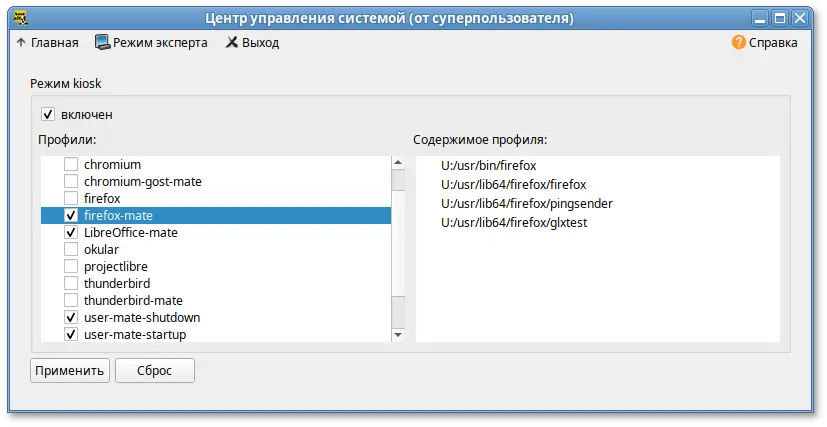Select the user-mate-startup profile label
The height and width of the screenshot is (427, 827).
pos(135,335)
